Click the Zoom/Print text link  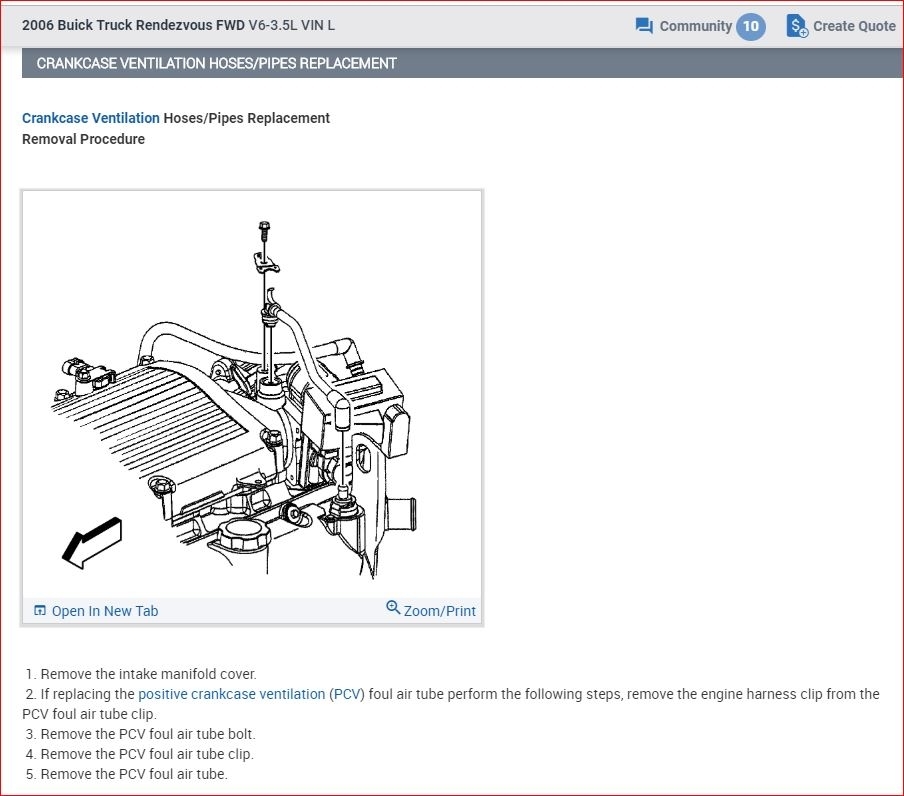440,611
